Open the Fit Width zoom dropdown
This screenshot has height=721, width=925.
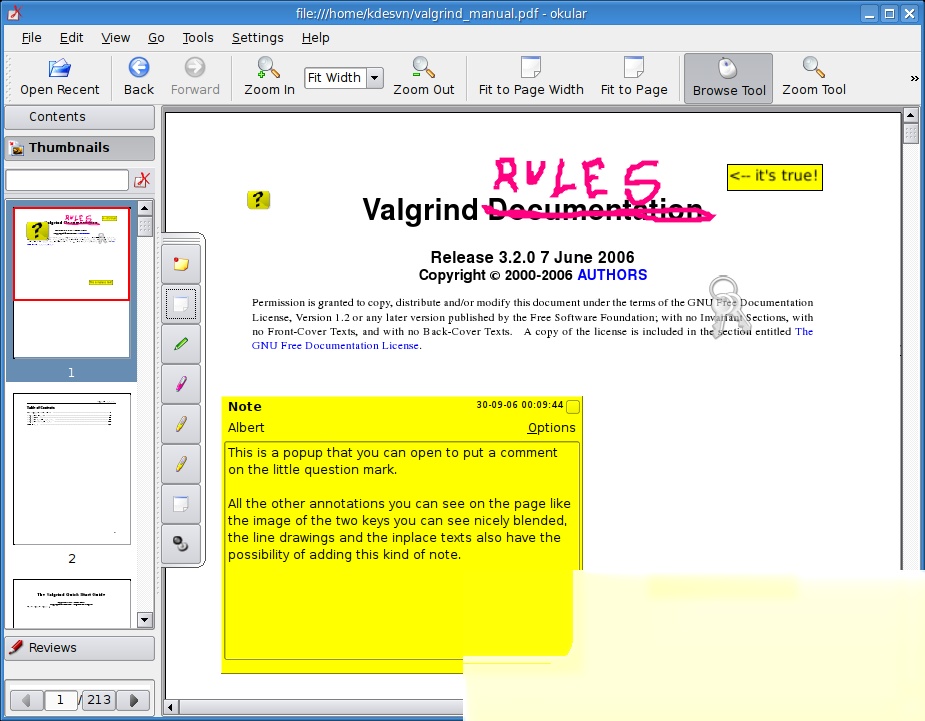tap(375, 78)
